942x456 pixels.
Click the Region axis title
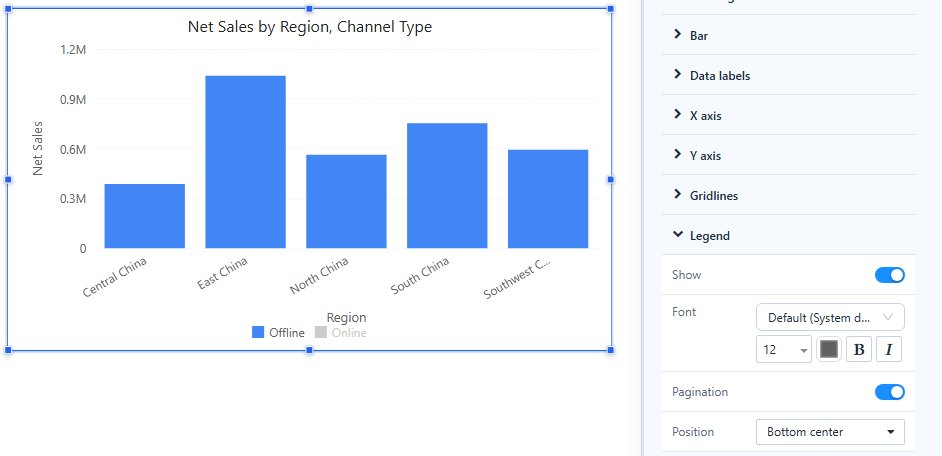coord(347,317)
